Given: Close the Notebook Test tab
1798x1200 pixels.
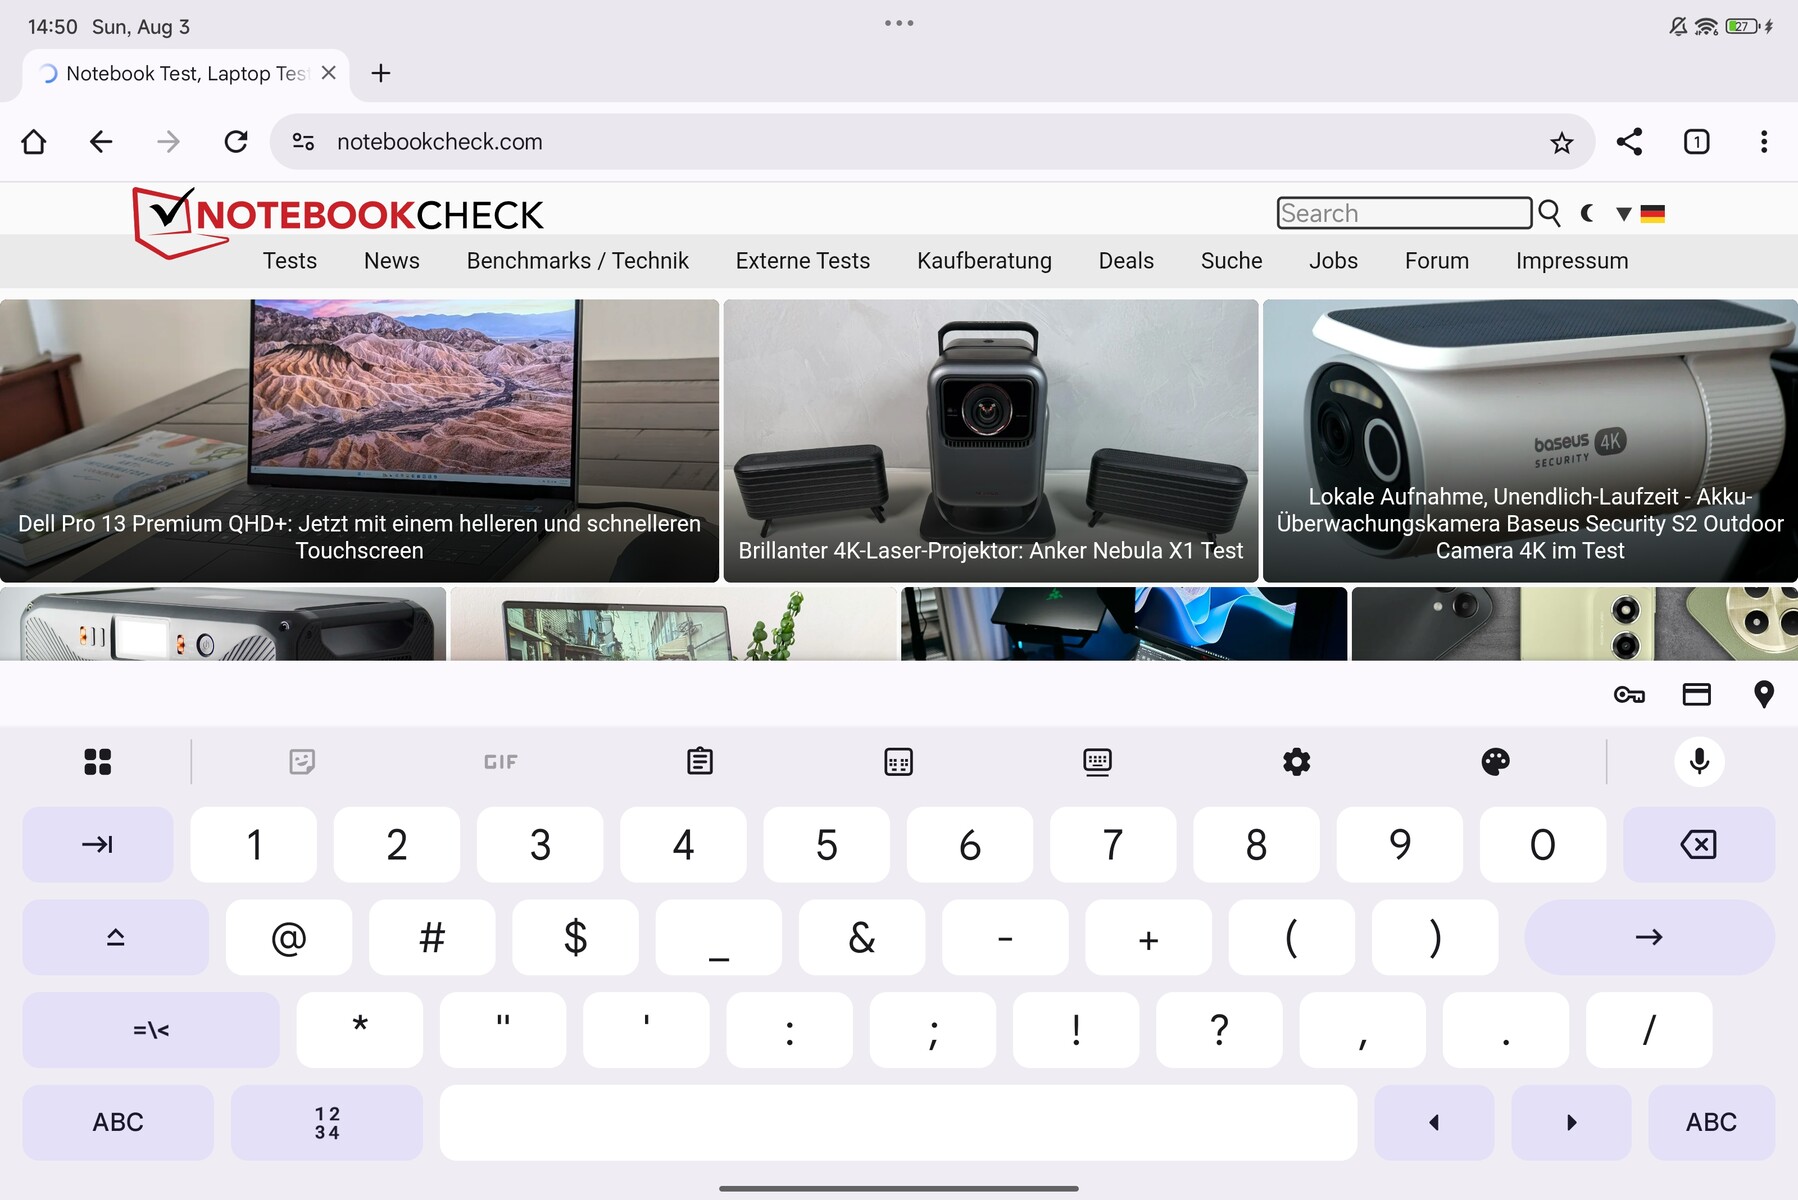Looking at the screenshot, I should 328,73.
